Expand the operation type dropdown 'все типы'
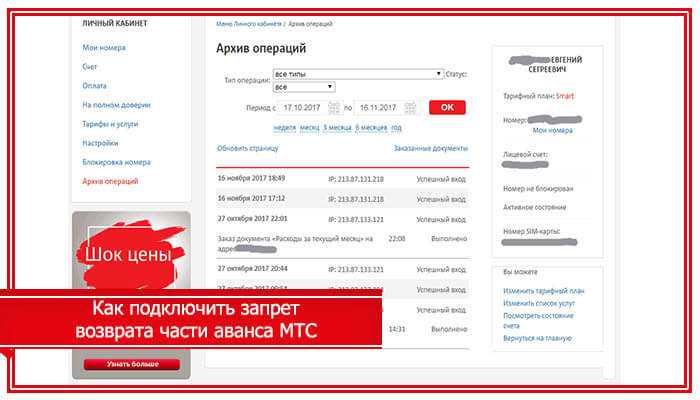Screen dimensions: 700x400 pyautogui.click(x=358, y=74)
